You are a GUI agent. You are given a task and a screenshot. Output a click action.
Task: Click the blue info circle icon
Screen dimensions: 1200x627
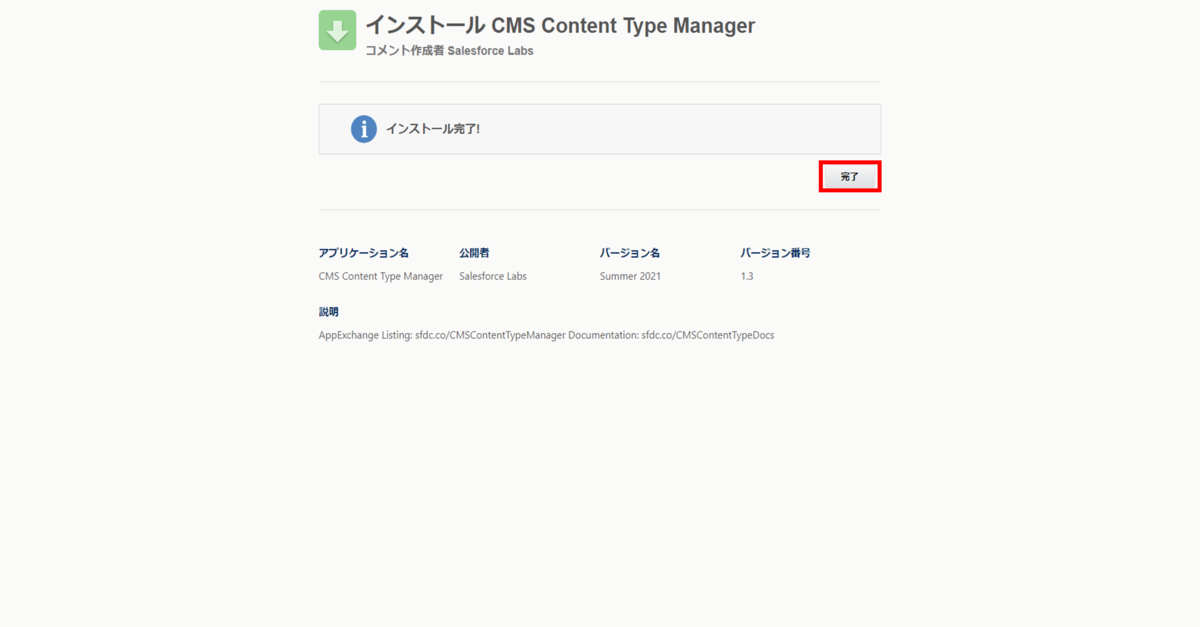[x=364, y=129]
